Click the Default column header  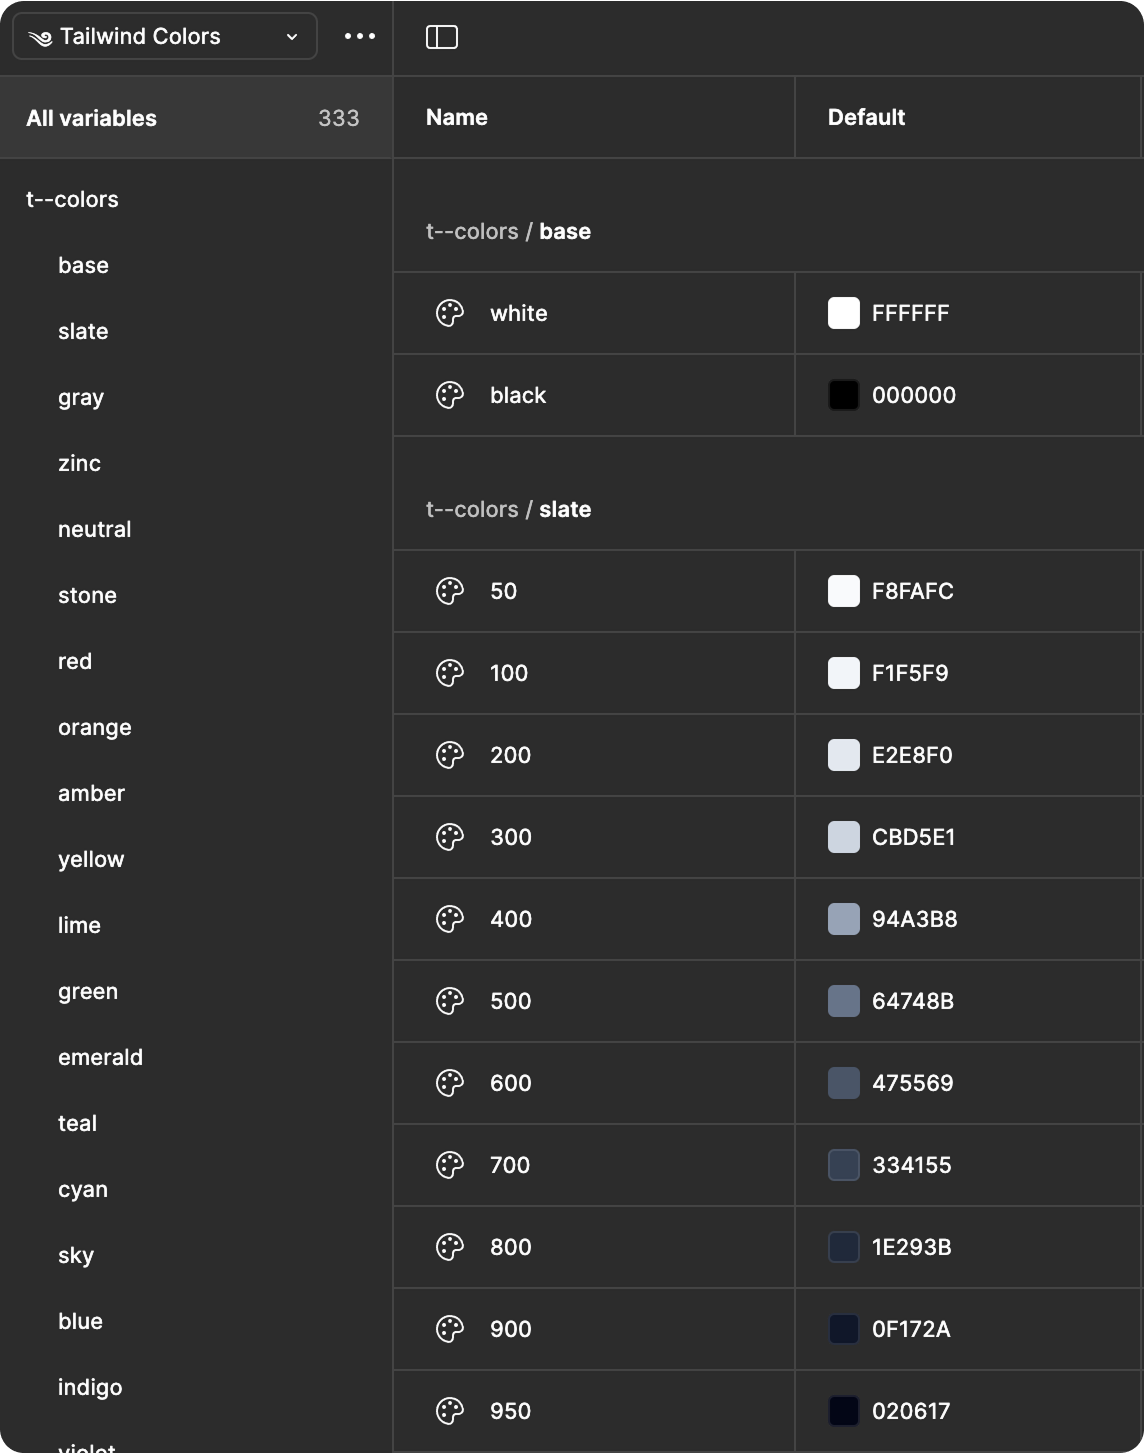(x=866, y=117)
